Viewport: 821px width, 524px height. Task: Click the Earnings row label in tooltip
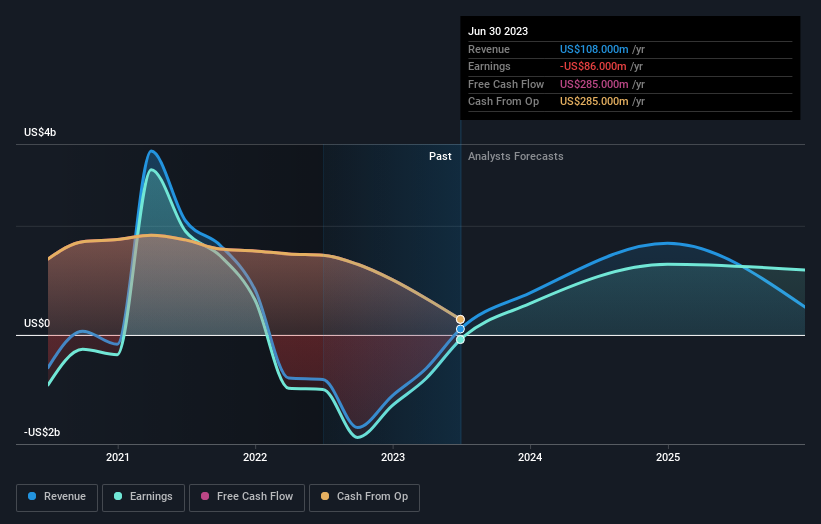coord(489,66)
